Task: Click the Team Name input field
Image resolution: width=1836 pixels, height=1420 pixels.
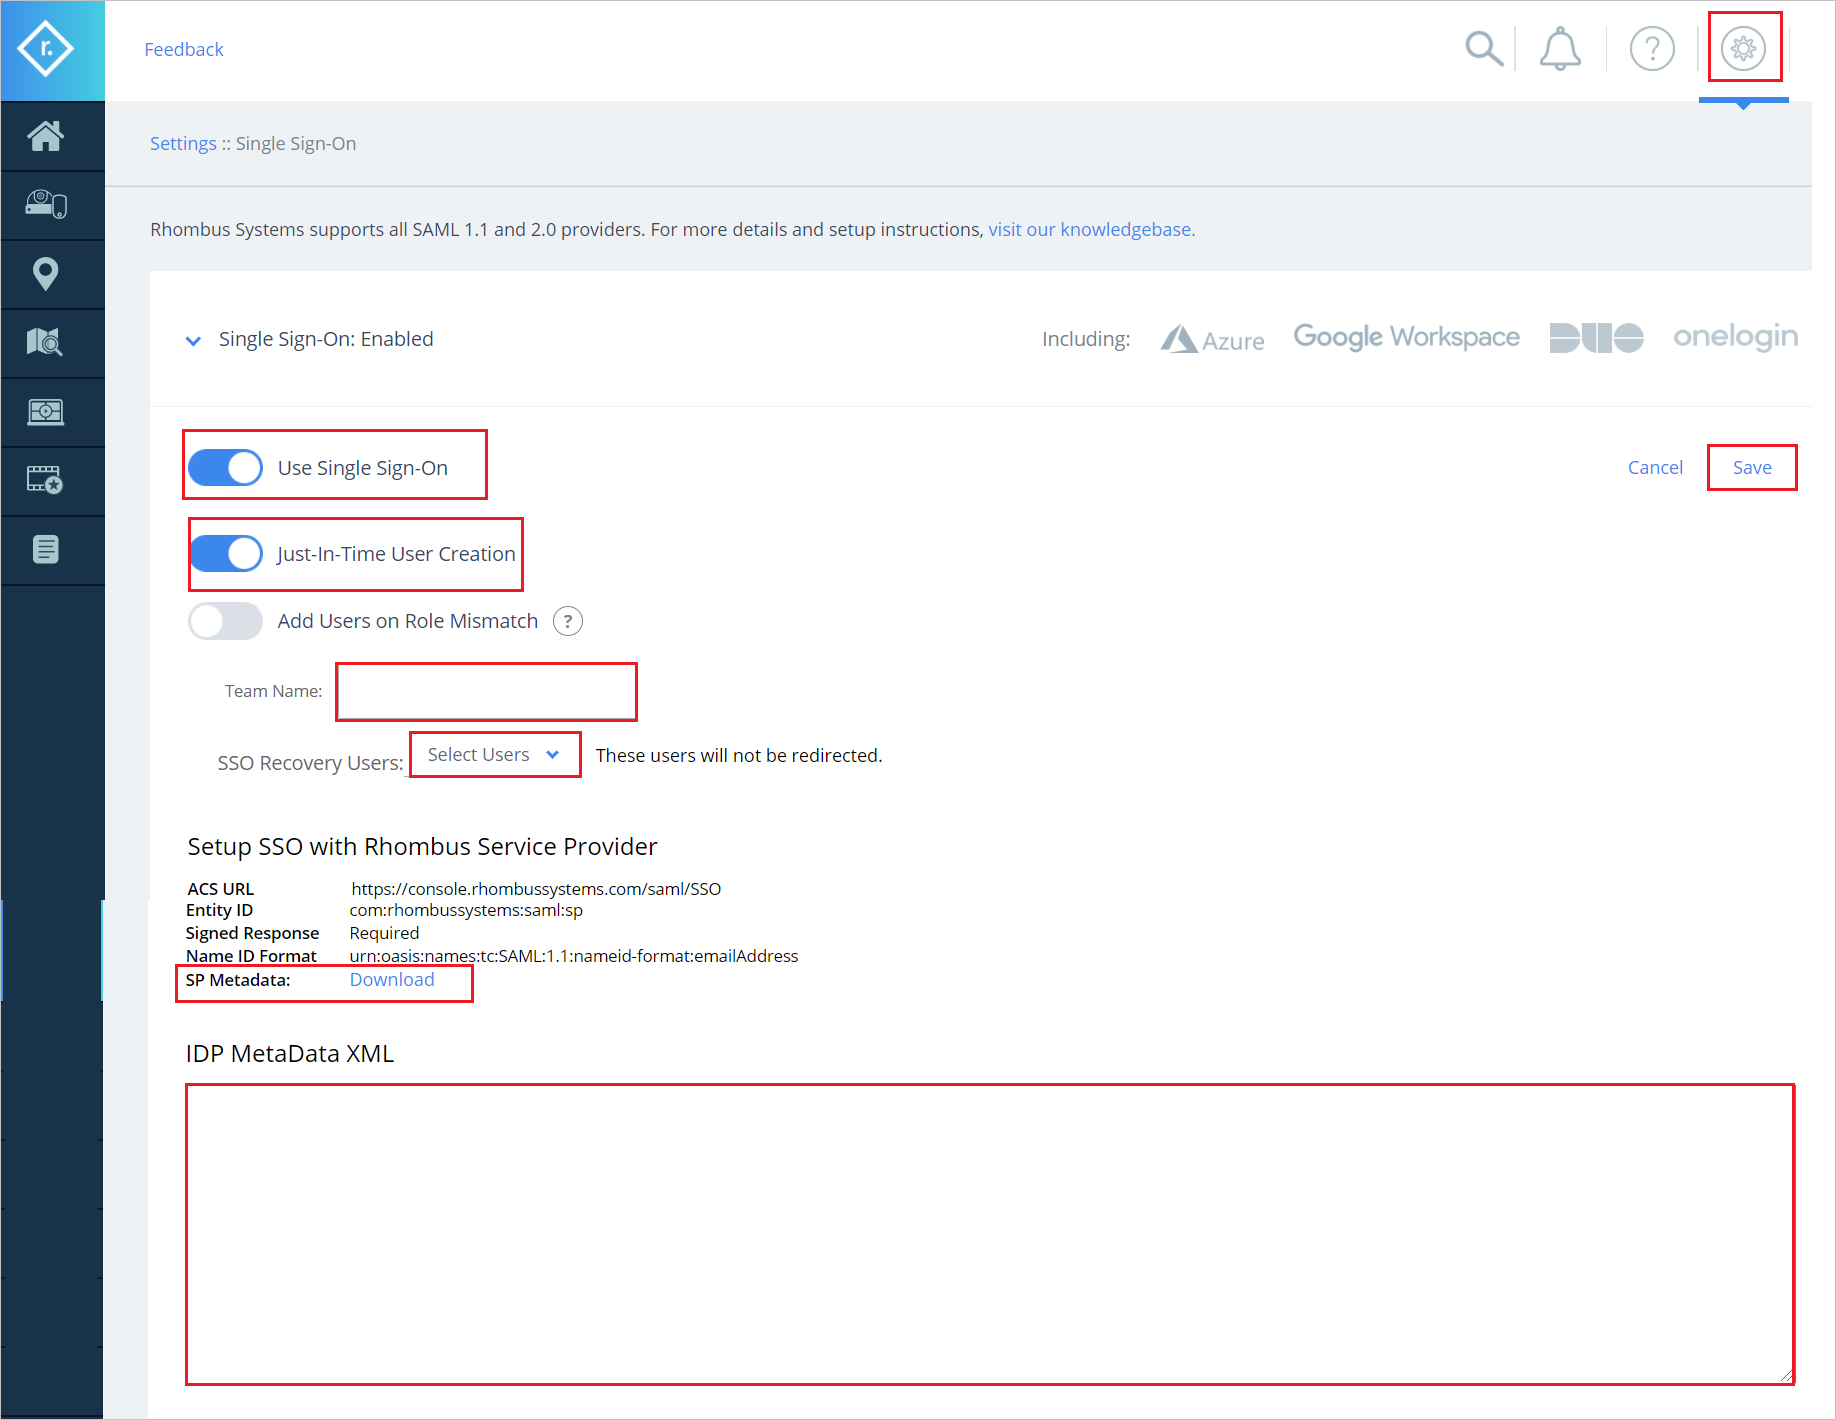Action: [x=487, y=691]
